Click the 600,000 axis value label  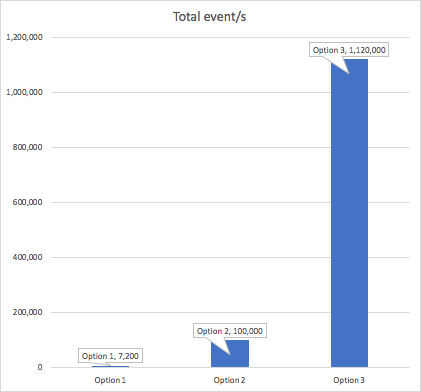coord(28,202)
